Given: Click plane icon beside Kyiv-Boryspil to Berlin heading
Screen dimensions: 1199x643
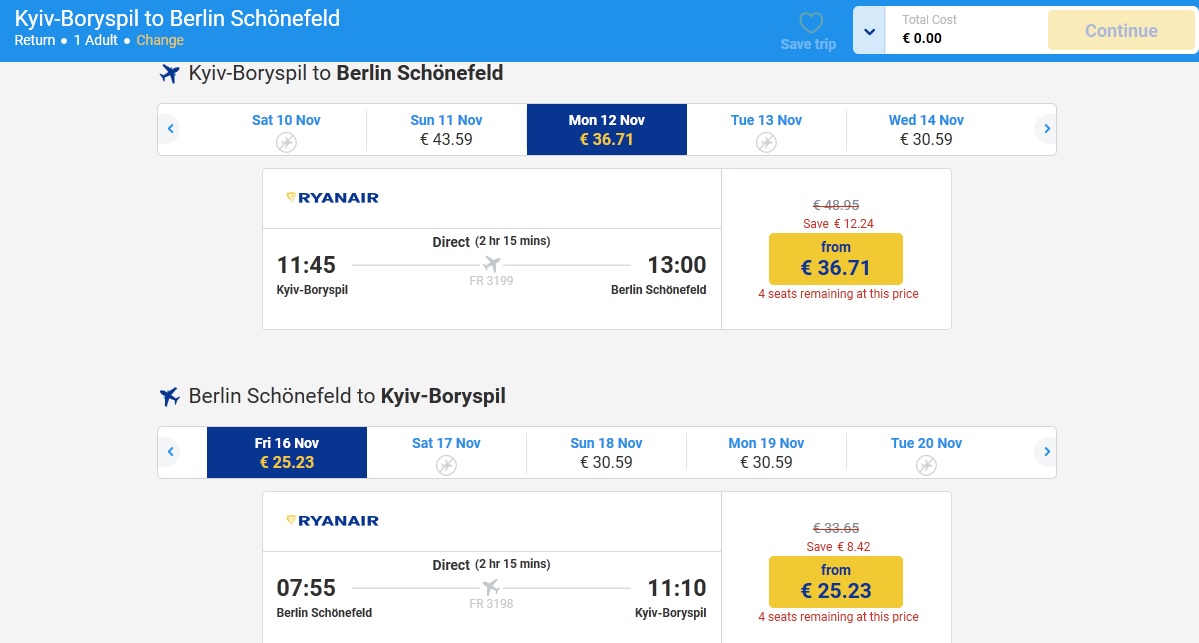Looking at the screenshot, I should click(x=170, y=73).
